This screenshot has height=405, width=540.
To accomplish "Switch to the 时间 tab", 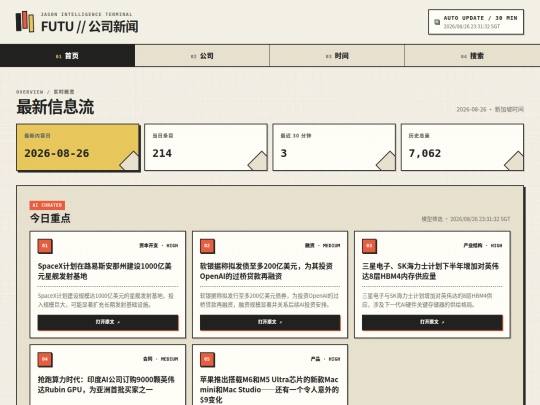I will [337, 55].
